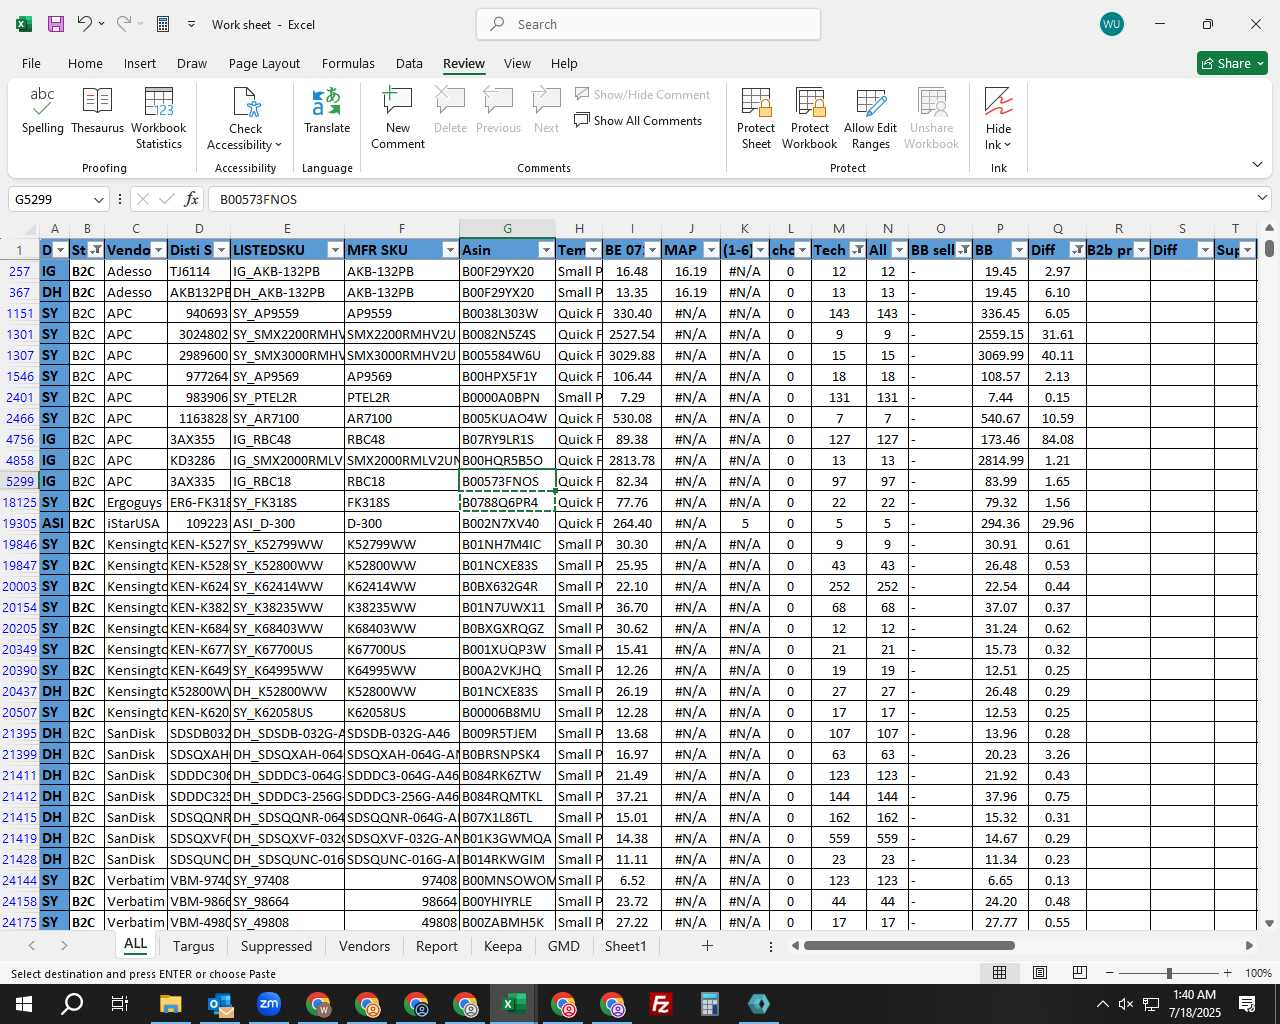Click the horizontal scrollbar thumb

coord(909,946)
